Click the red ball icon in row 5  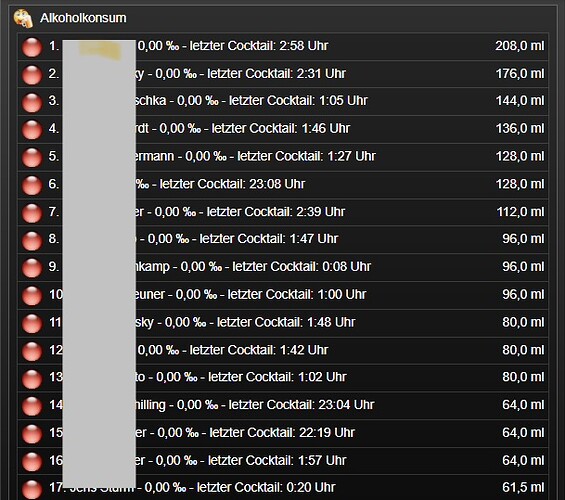32,157
